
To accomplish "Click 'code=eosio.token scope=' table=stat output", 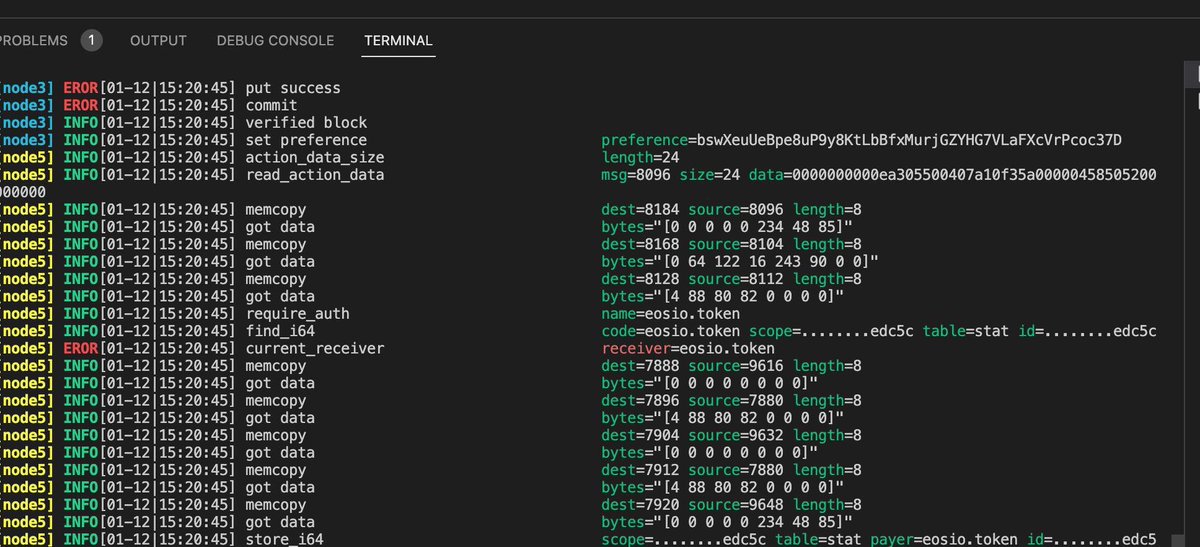I will pos(879,331).
